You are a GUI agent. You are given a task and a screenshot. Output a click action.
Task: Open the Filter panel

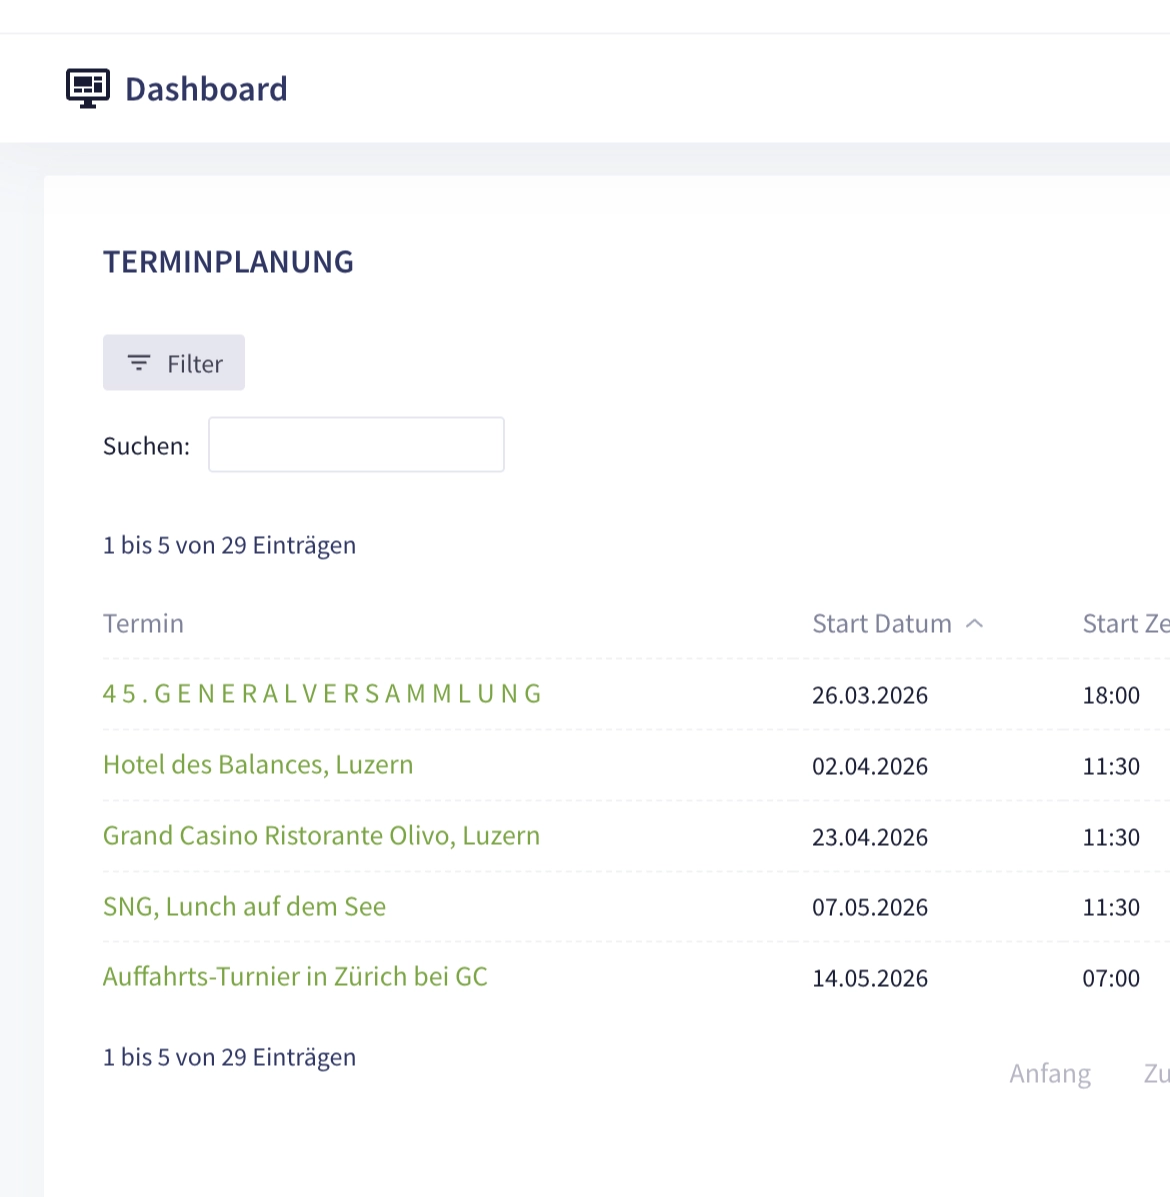coord(174,362)
